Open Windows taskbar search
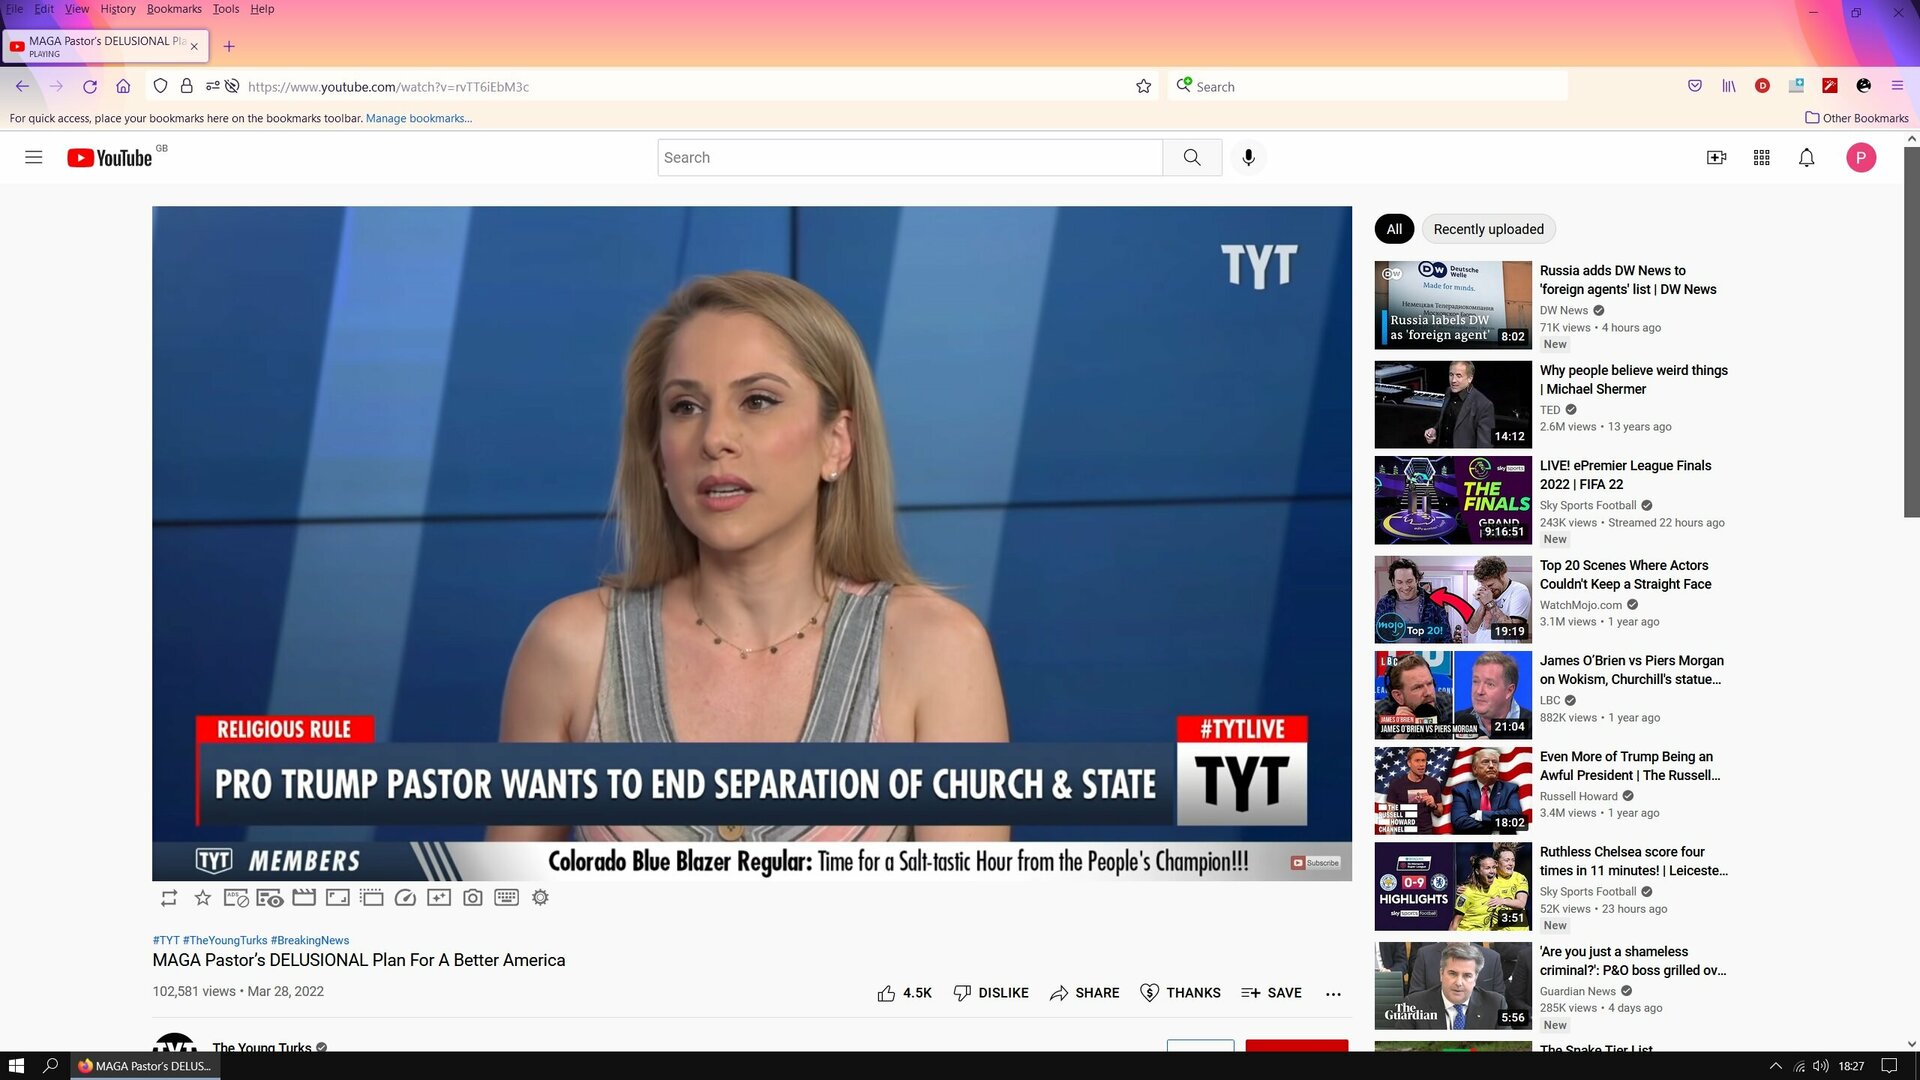1920x1080 pixels. tap(50, 1066)
